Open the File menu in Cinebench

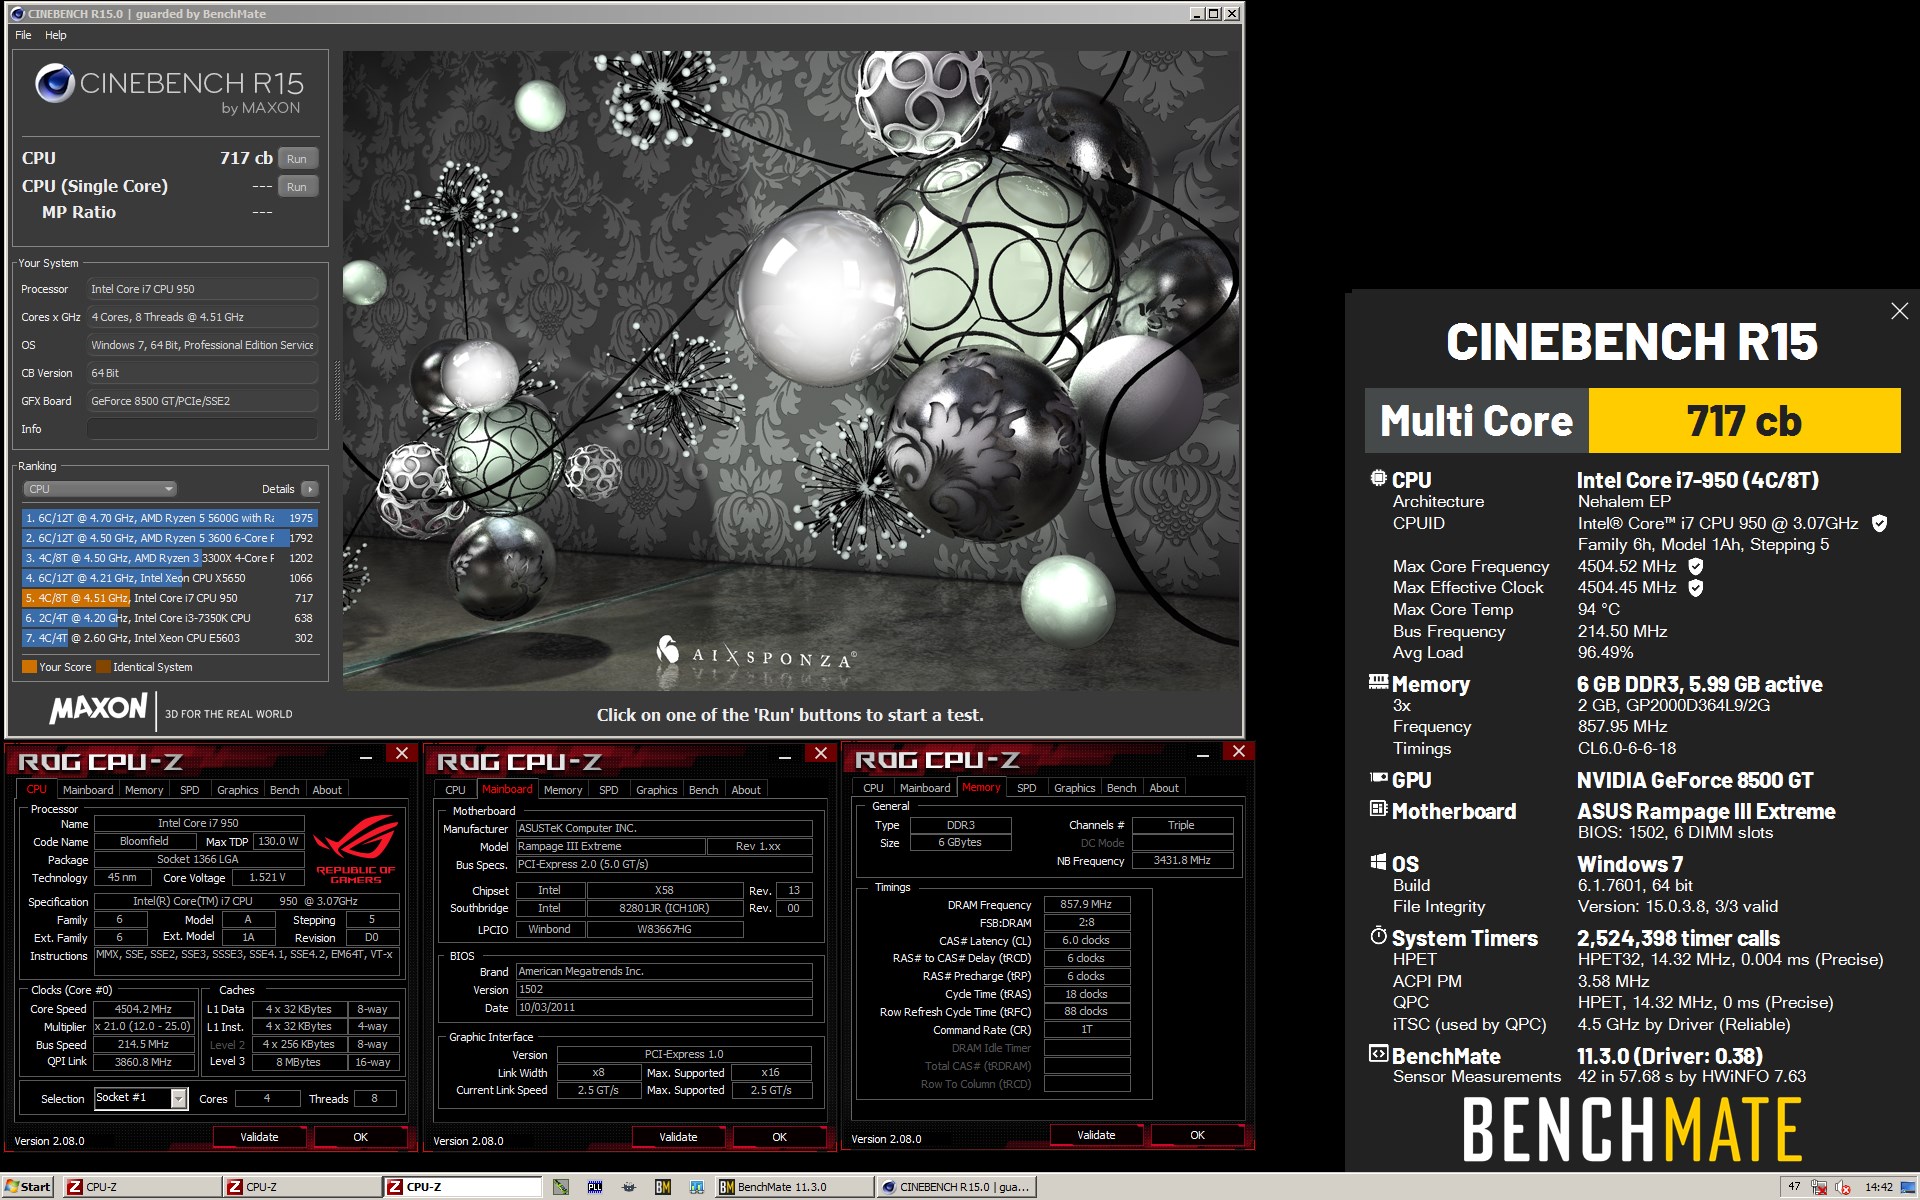[23, 35]
